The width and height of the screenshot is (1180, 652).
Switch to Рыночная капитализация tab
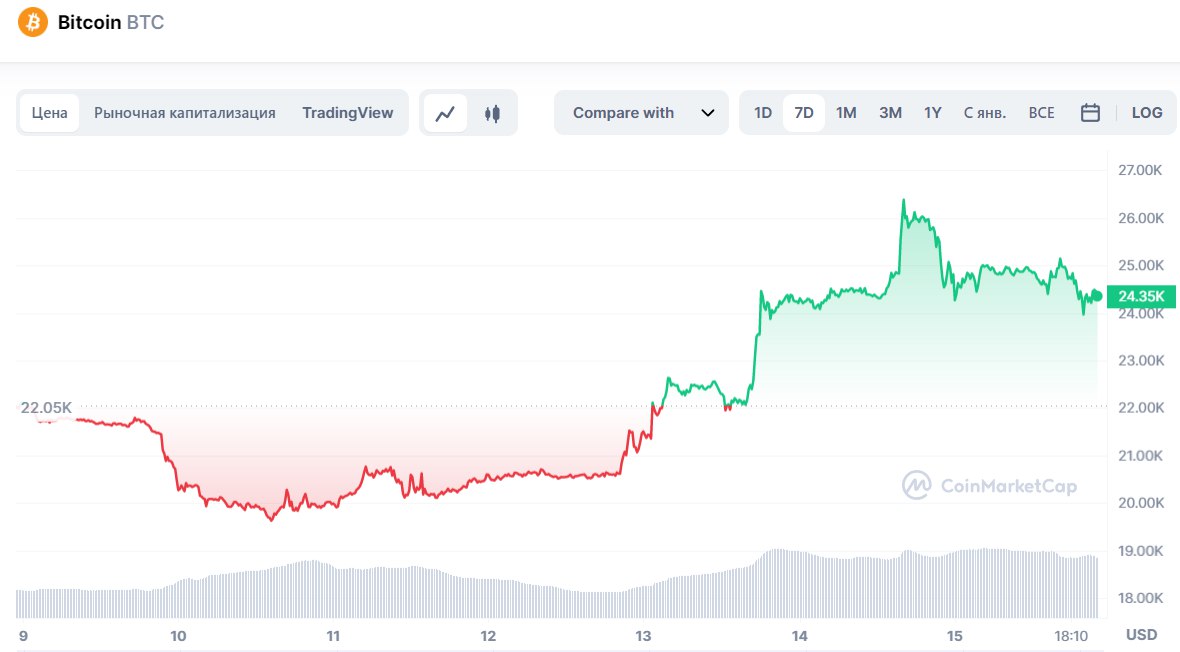click(x=185, y=113)
